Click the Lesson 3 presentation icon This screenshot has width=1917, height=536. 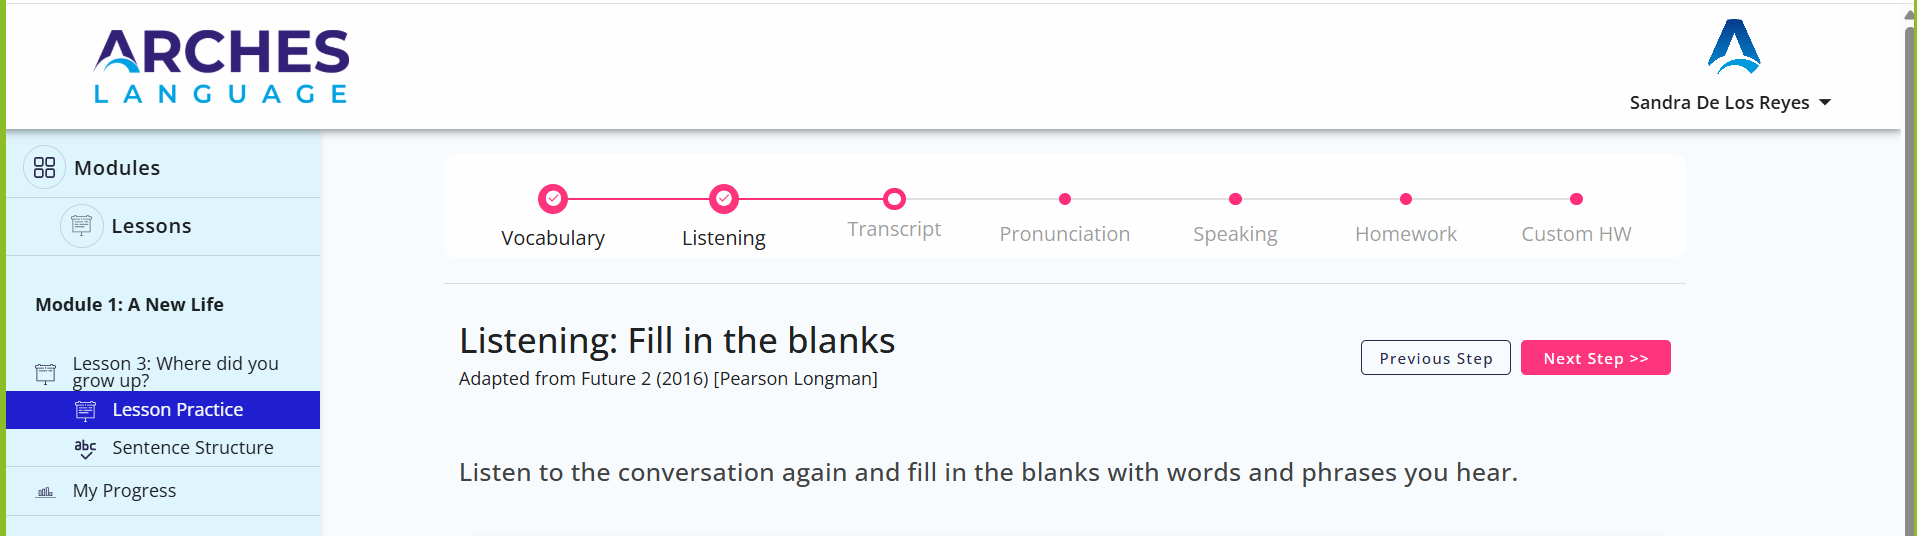pos(46,373)
